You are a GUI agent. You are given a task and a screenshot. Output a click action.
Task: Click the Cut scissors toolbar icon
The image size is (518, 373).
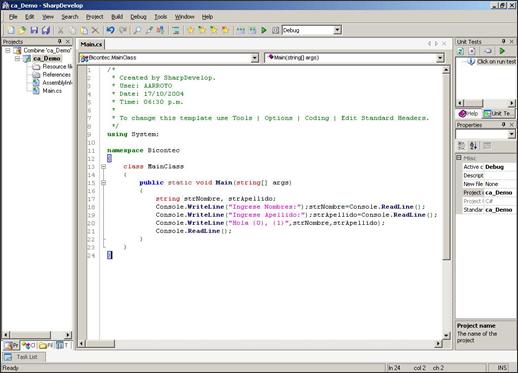[61, 30]
